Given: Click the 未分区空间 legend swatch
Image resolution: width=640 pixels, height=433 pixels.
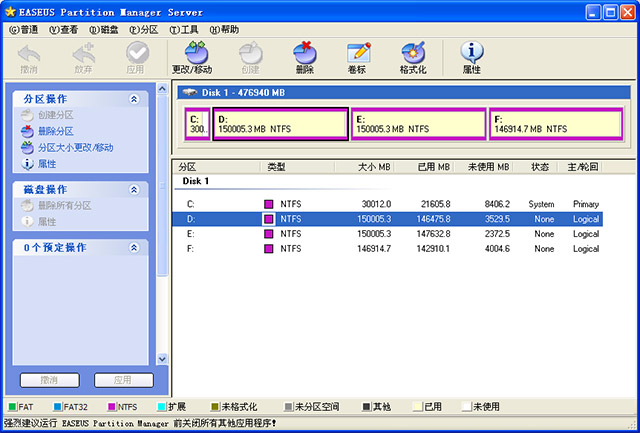Looking at the screenshot, I should [x=289, y=407].
